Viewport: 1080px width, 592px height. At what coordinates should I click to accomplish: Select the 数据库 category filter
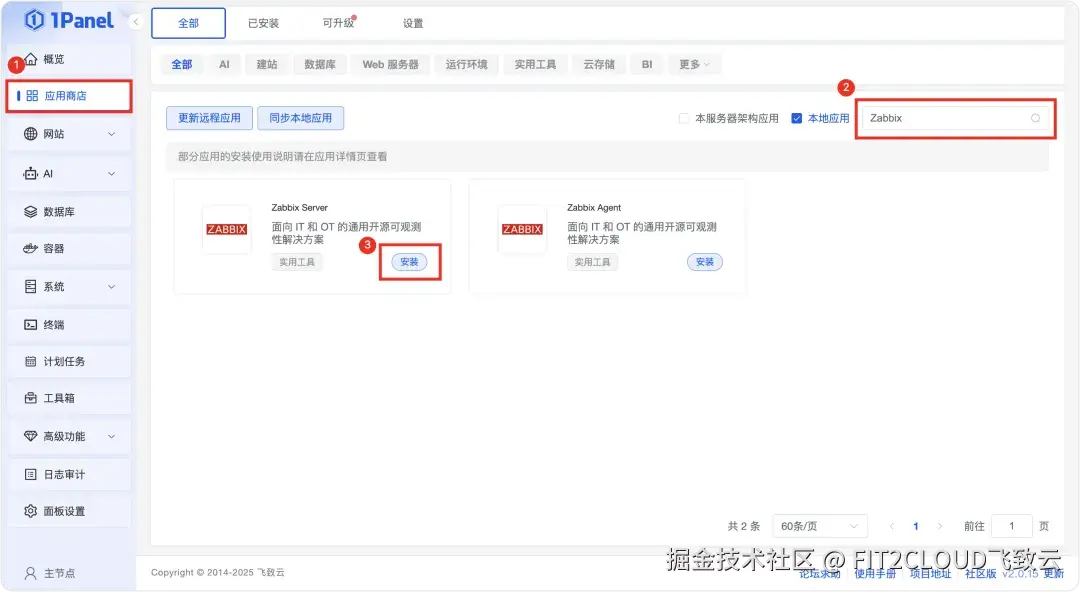coord(320,64)
